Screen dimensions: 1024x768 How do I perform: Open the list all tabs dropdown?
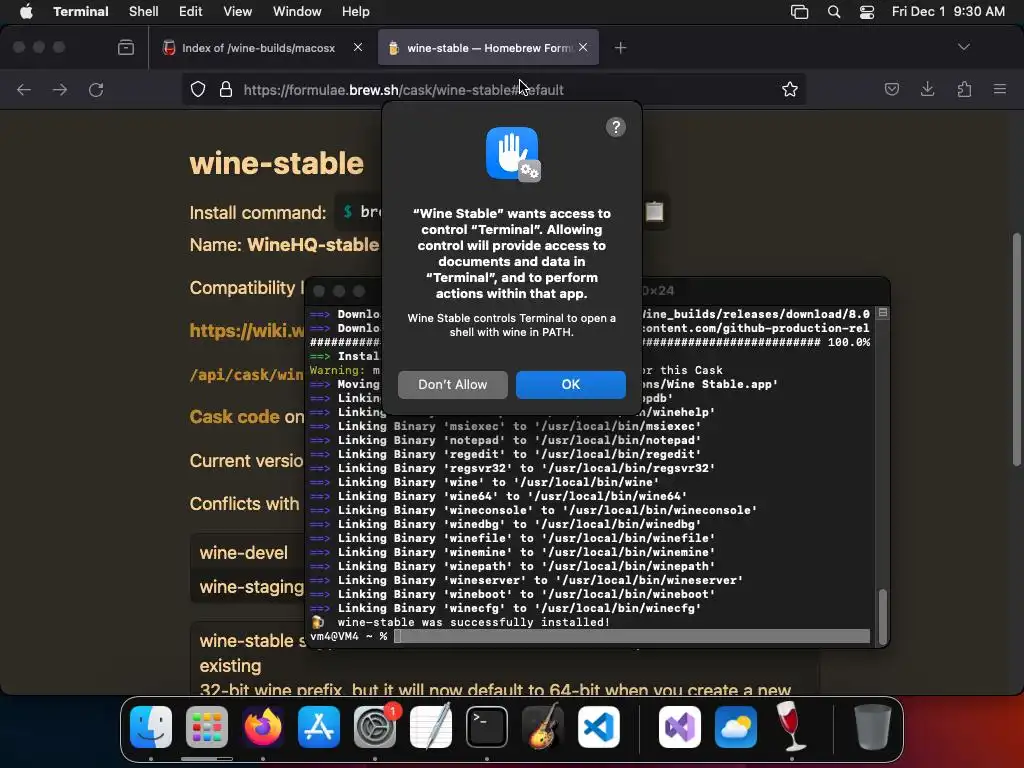tap(963, 47)
